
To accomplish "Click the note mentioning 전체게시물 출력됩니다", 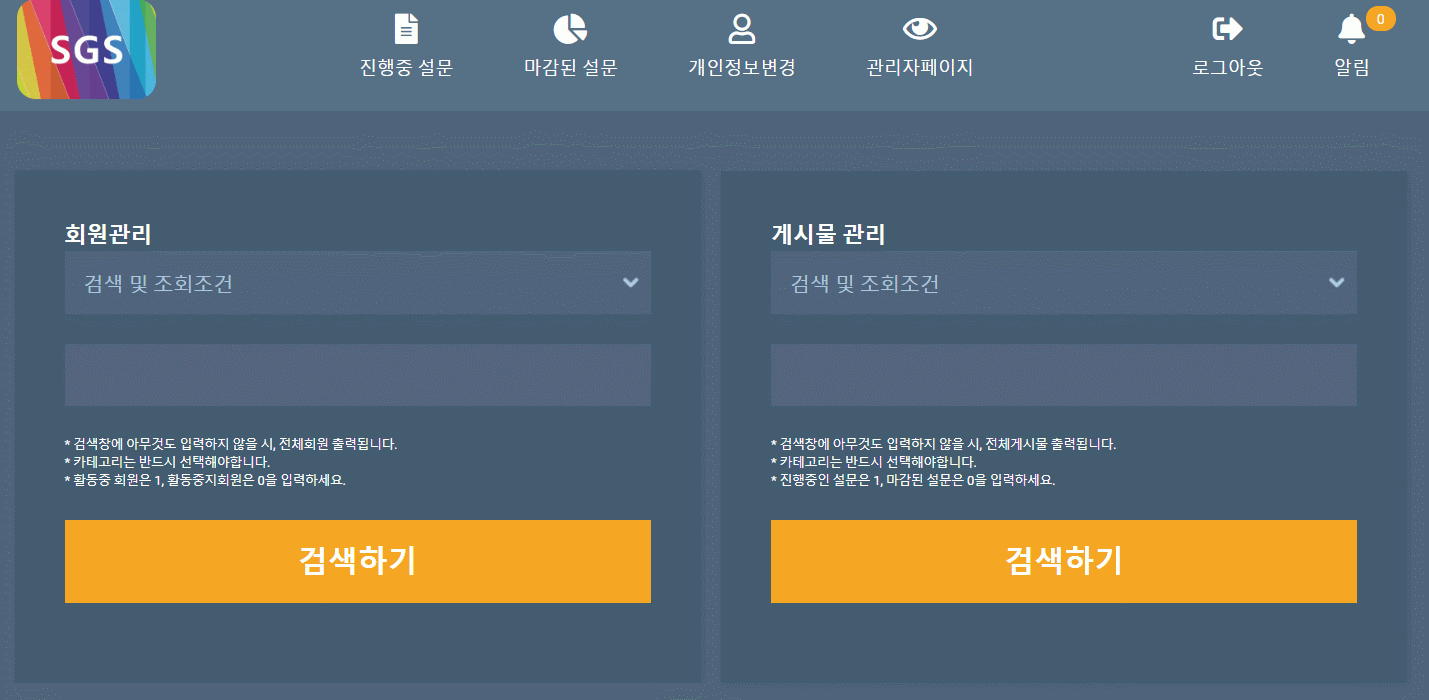I will [x=943, y=444].
